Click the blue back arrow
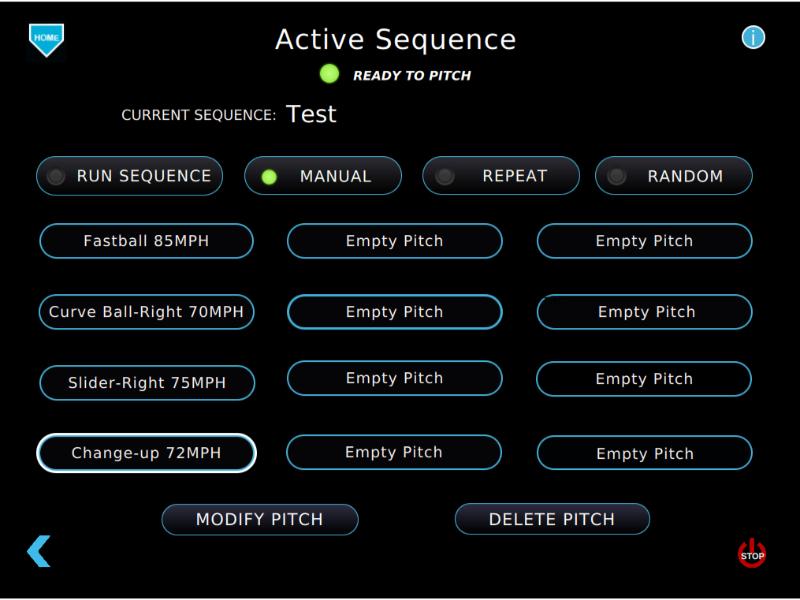The height and width of the screenshot is (600, 800). coord(38,551)
